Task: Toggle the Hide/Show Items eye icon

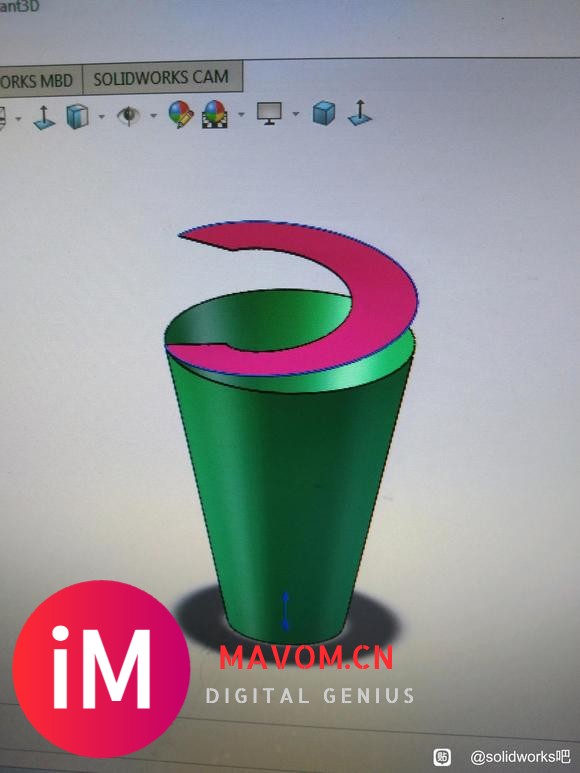Action: point(129,116)
